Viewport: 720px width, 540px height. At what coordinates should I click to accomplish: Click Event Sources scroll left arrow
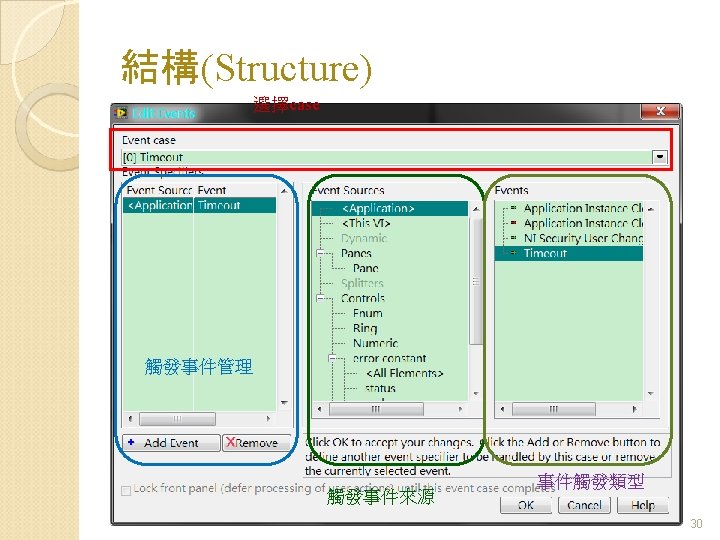(320, 409)
